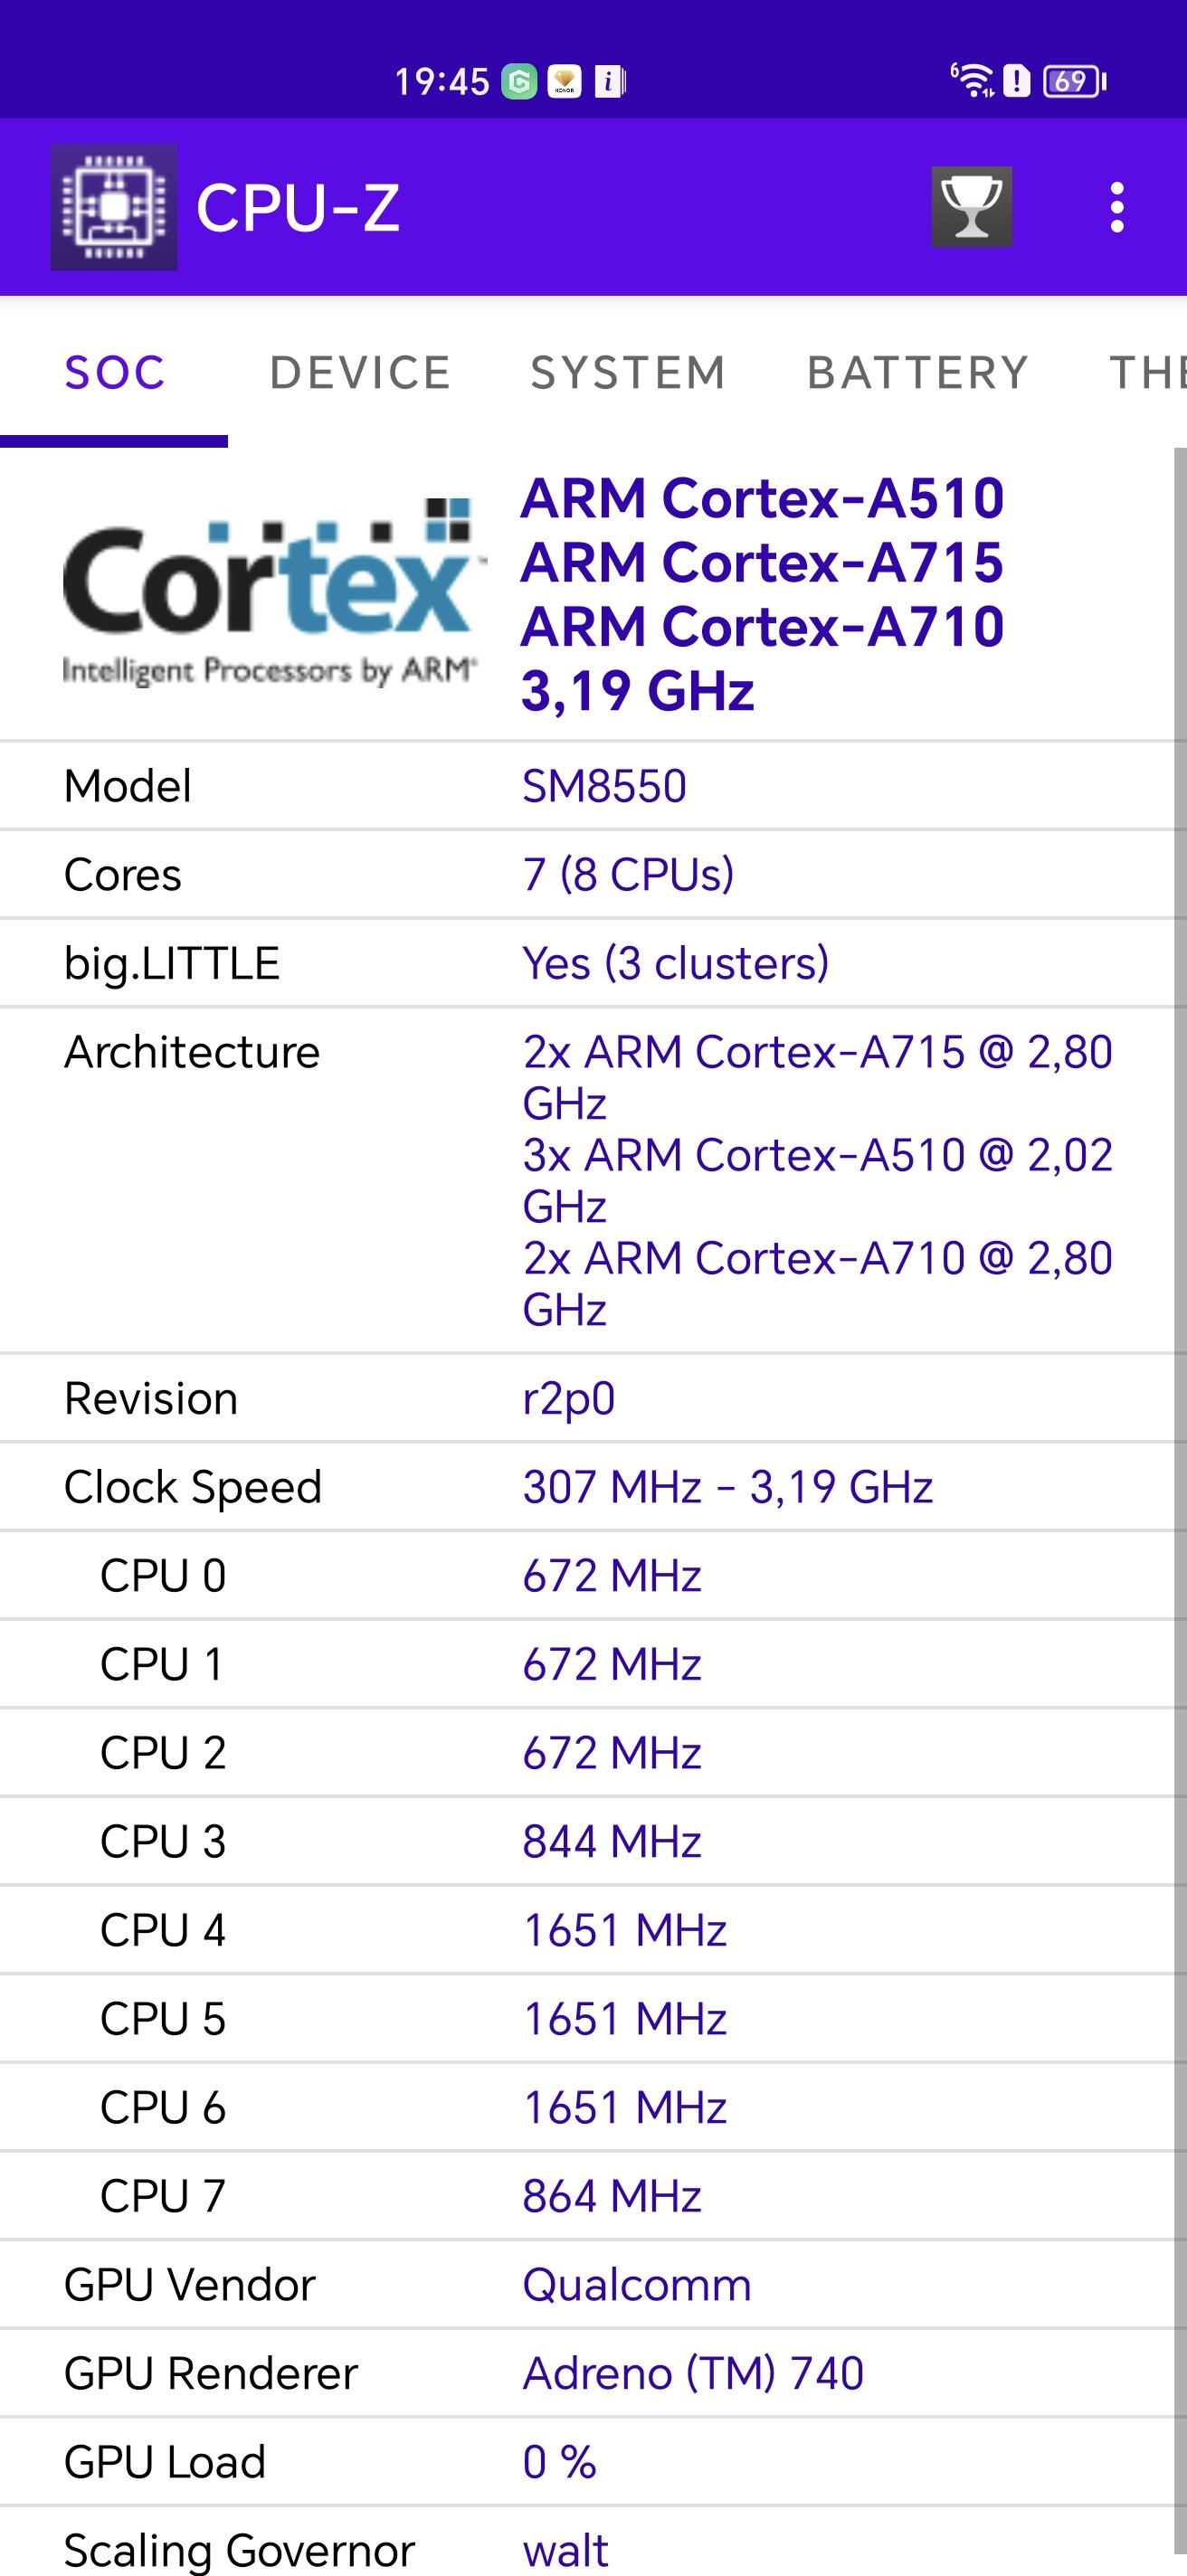Tap the CPU-Z chip logo icon

coord(114,207)
